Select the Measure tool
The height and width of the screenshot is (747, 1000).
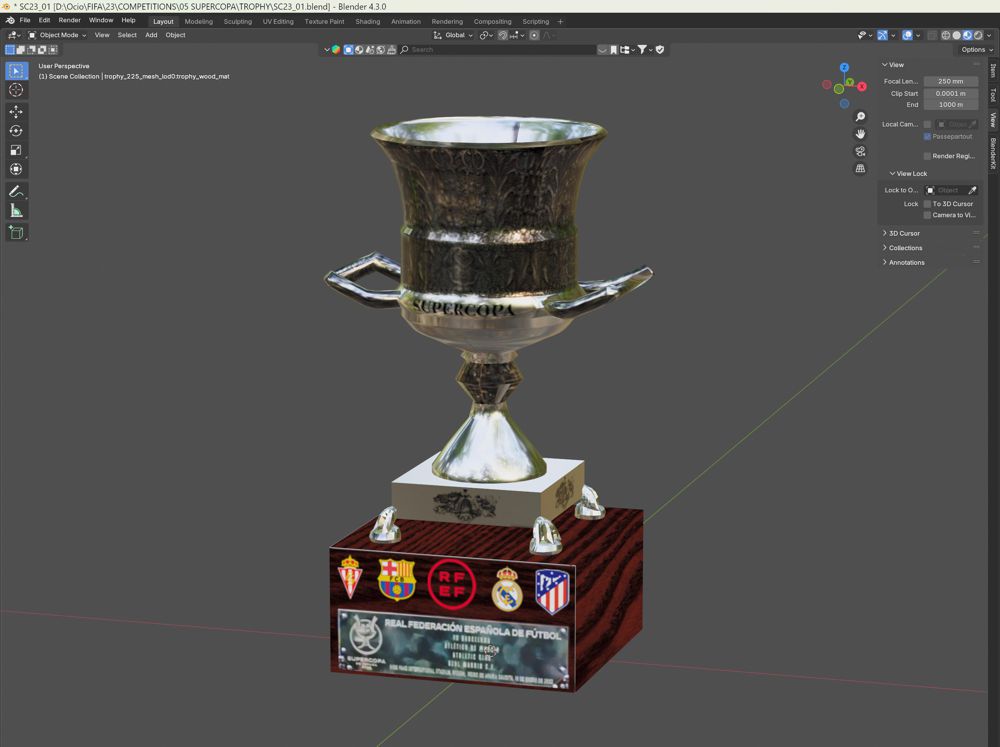(x=16, y=211)
